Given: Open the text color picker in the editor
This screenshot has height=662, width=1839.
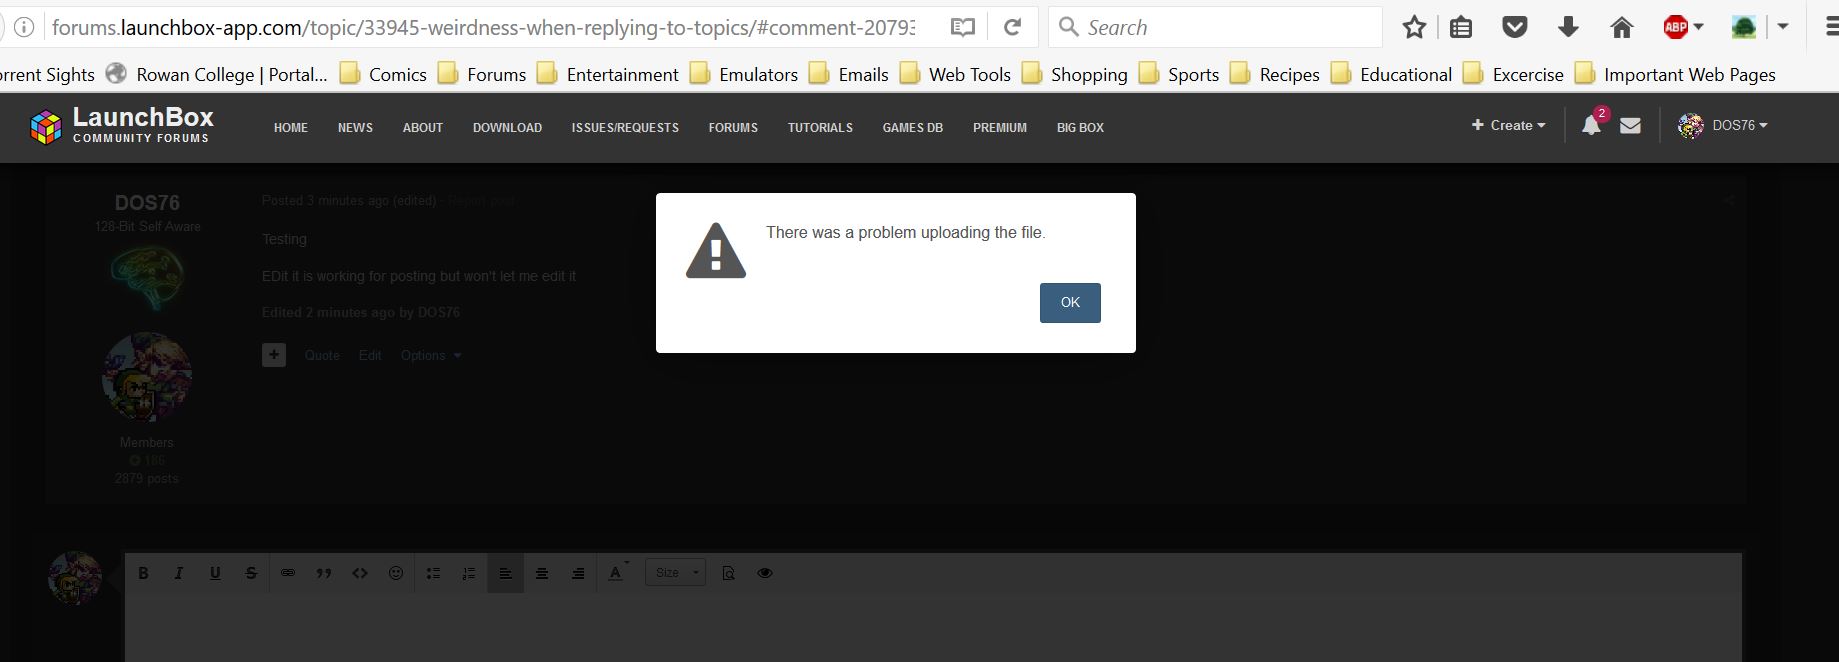Looking at the screenshot, I should [x=617, y=572].
